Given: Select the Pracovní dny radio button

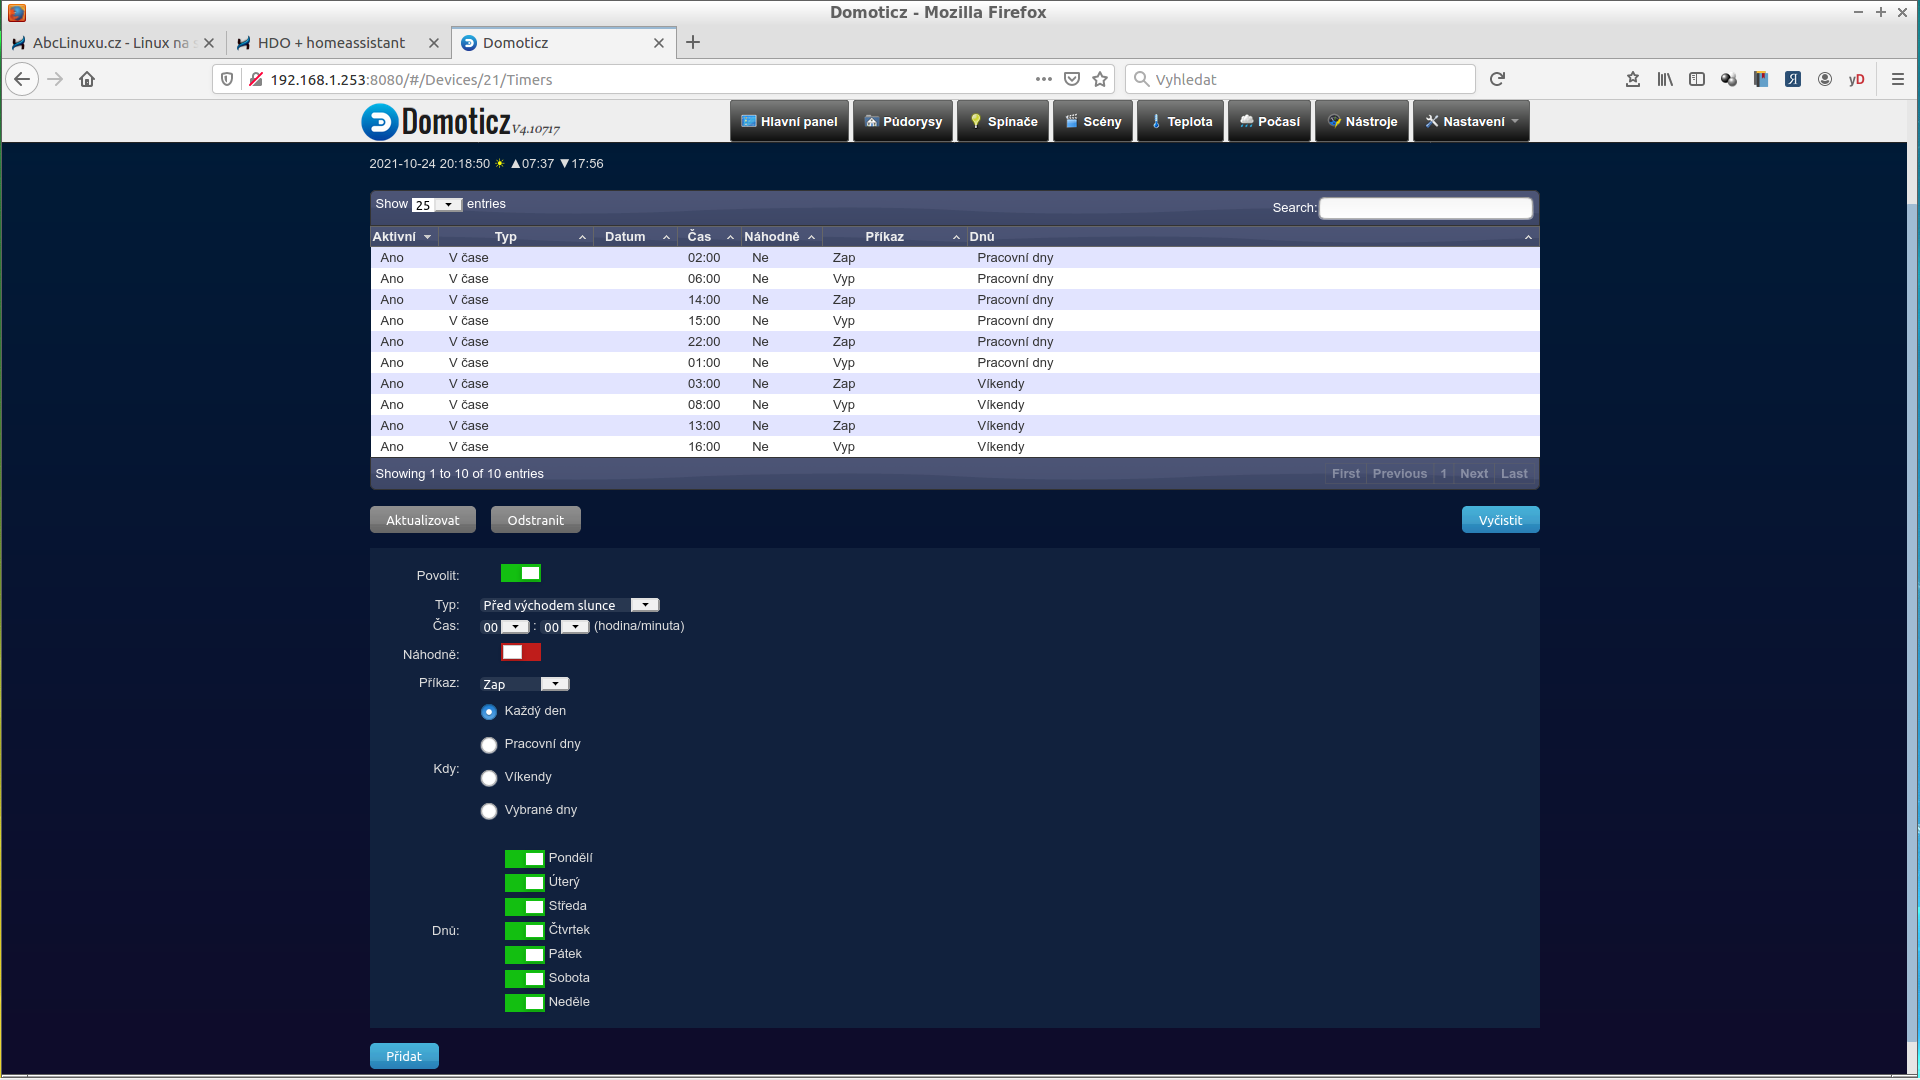Looking at the screenshot, I should [489, 745].
